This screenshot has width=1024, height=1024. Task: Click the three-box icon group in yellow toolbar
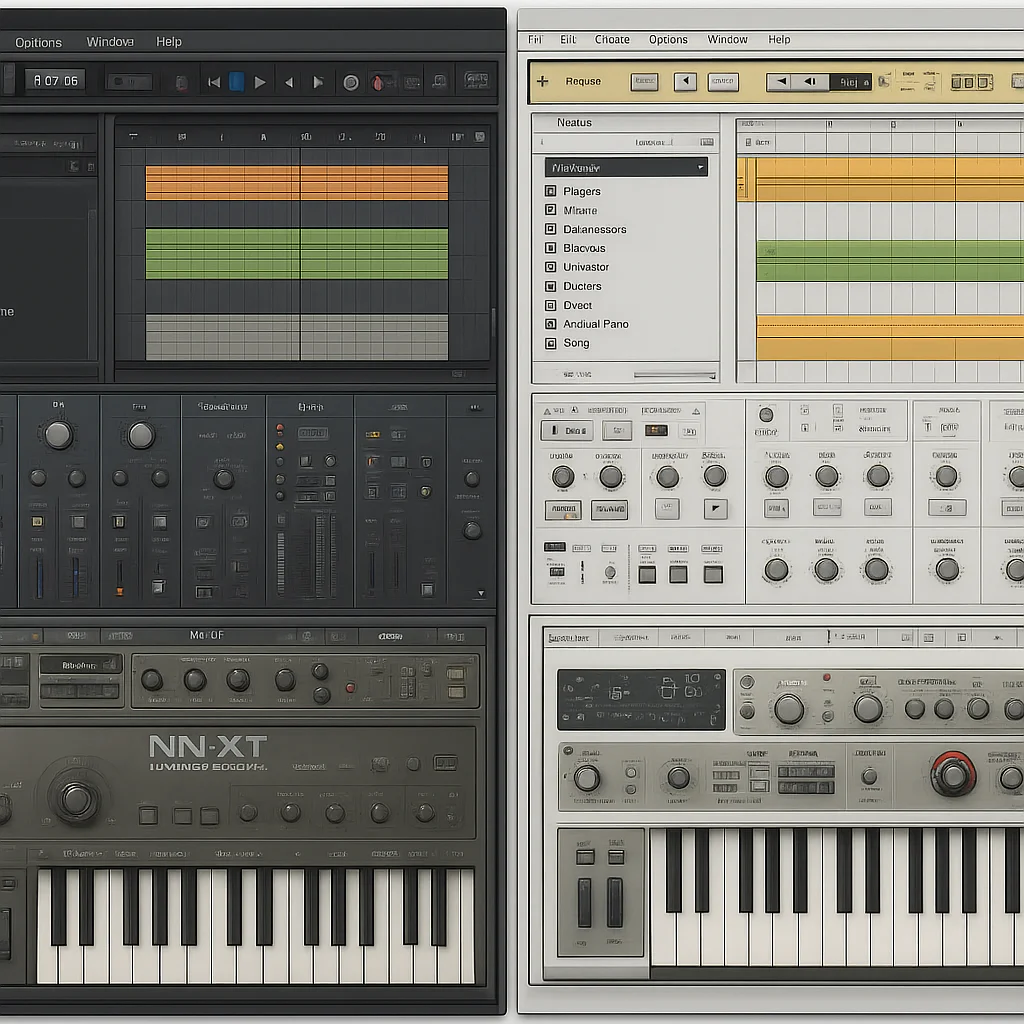971,82
